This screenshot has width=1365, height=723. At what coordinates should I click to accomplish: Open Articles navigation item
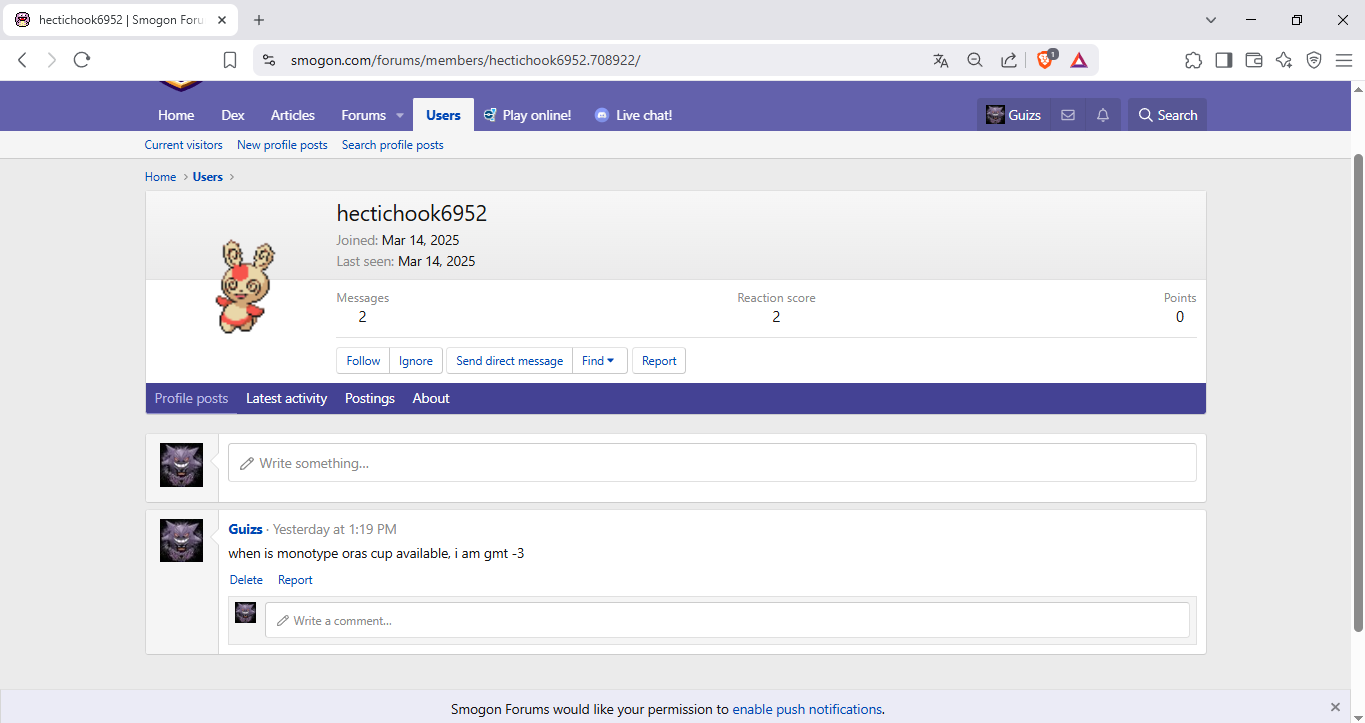(x=293, y=115)
